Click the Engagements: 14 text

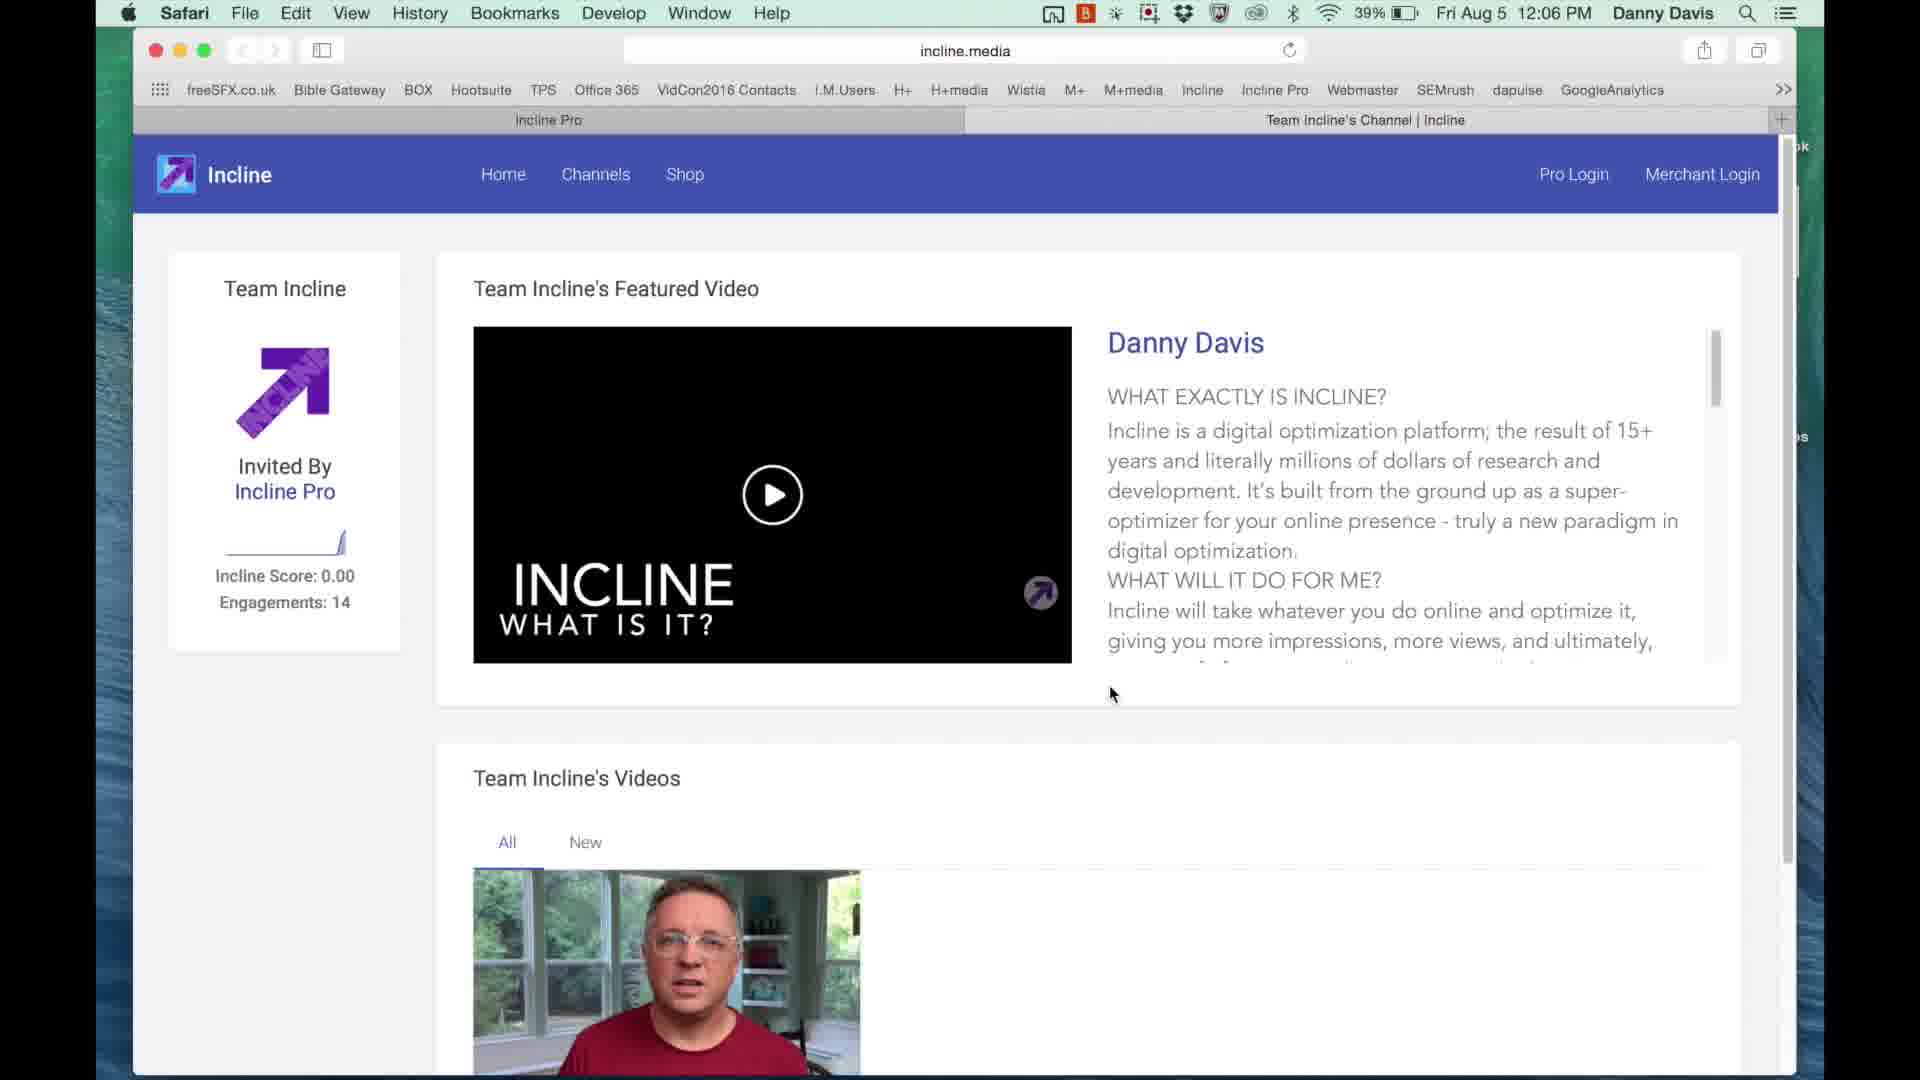(x=285, y=602)
